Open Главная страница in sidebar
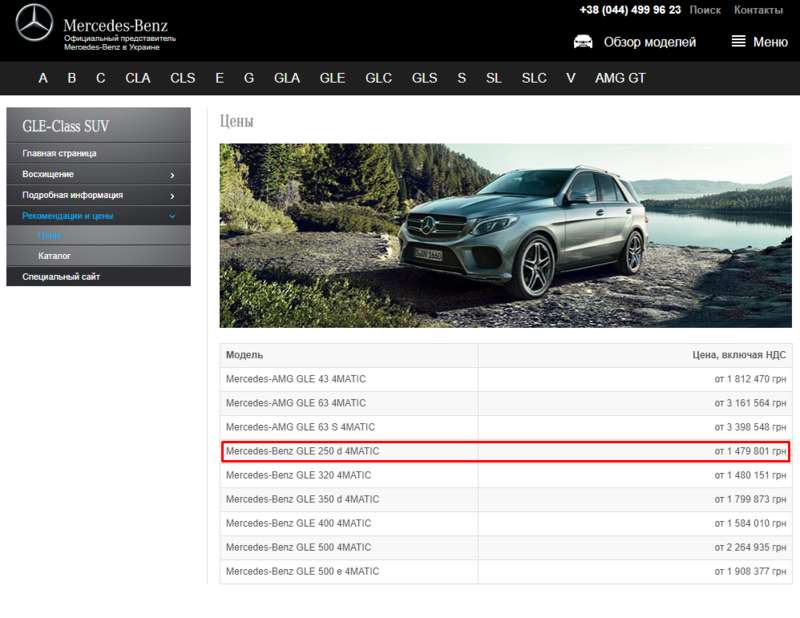The height and width of the screenshot is (618, 800). (x=60, y=154)
